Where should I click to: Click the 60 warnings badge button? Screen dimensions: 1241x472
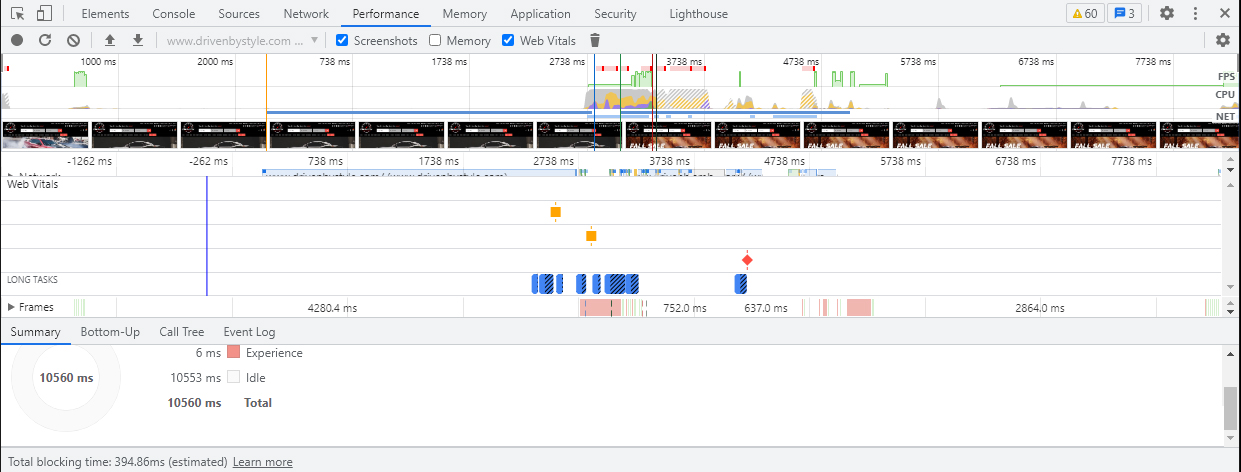[x=1084, y=14]
